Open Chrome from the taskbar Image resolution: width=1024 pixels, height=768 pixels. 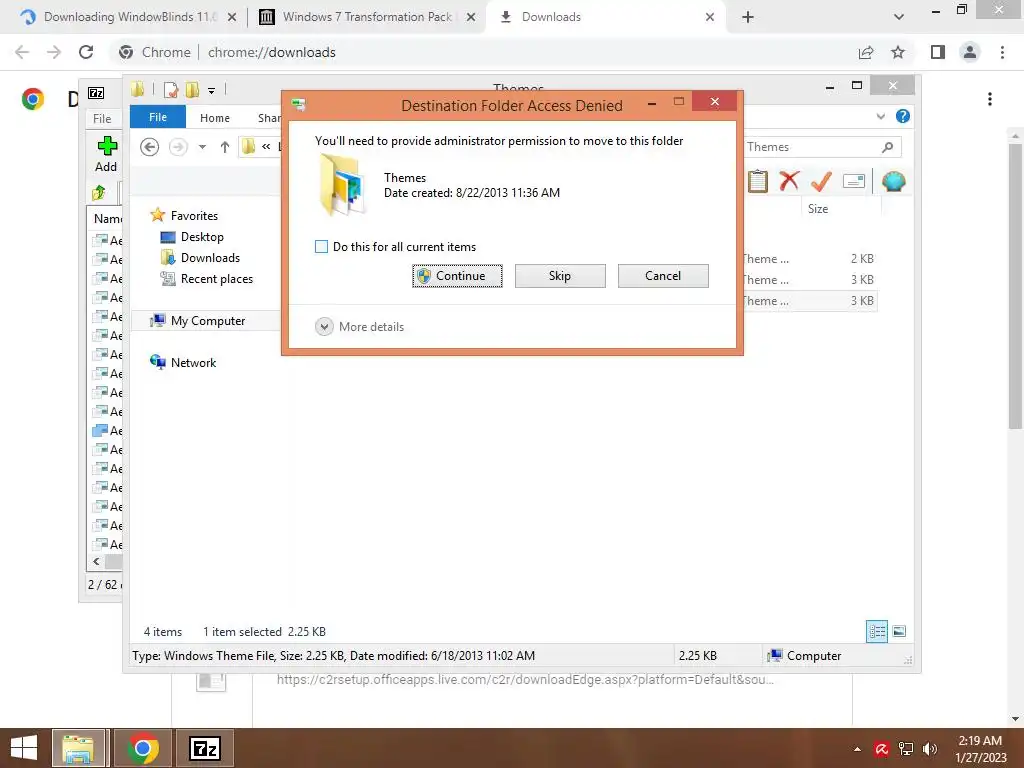point(142,748)
